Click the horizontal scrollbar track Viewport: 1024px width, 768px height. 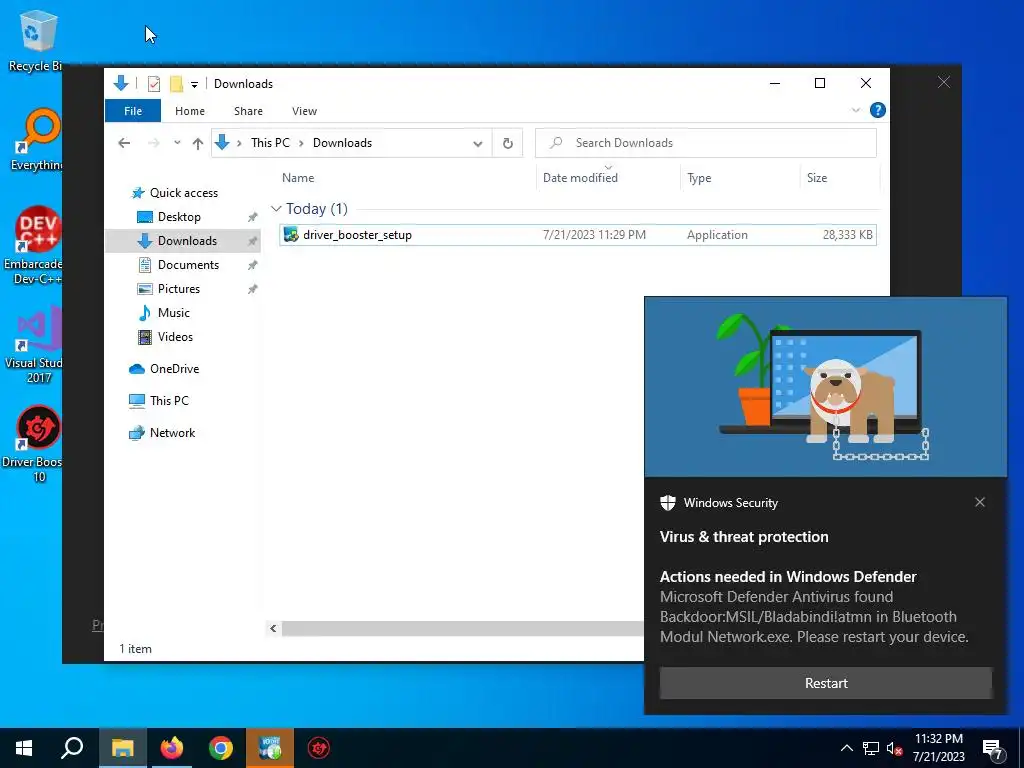462,628
